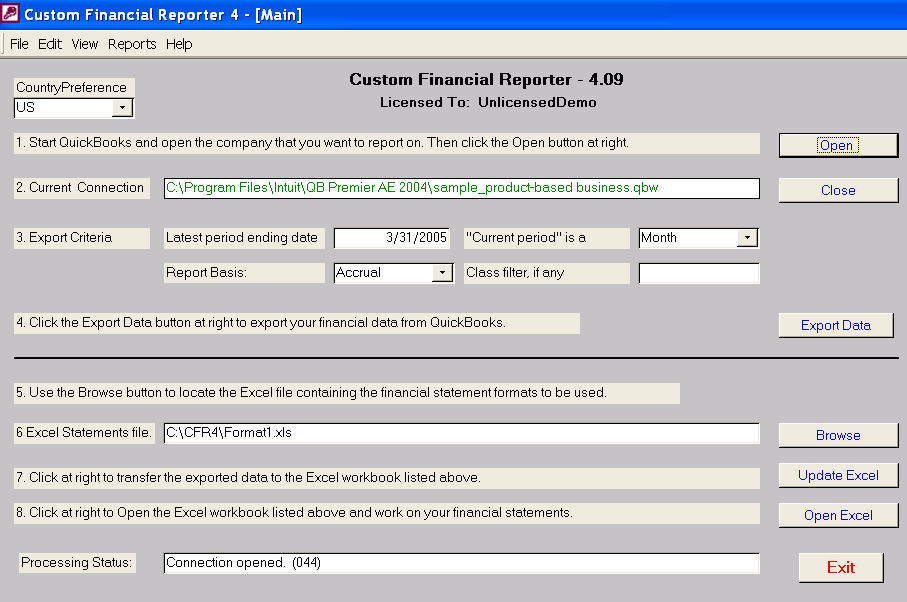This screenshot has width=907, height=602.
Task: Click the latest period ending date field
Action: [x=392, y=238]
